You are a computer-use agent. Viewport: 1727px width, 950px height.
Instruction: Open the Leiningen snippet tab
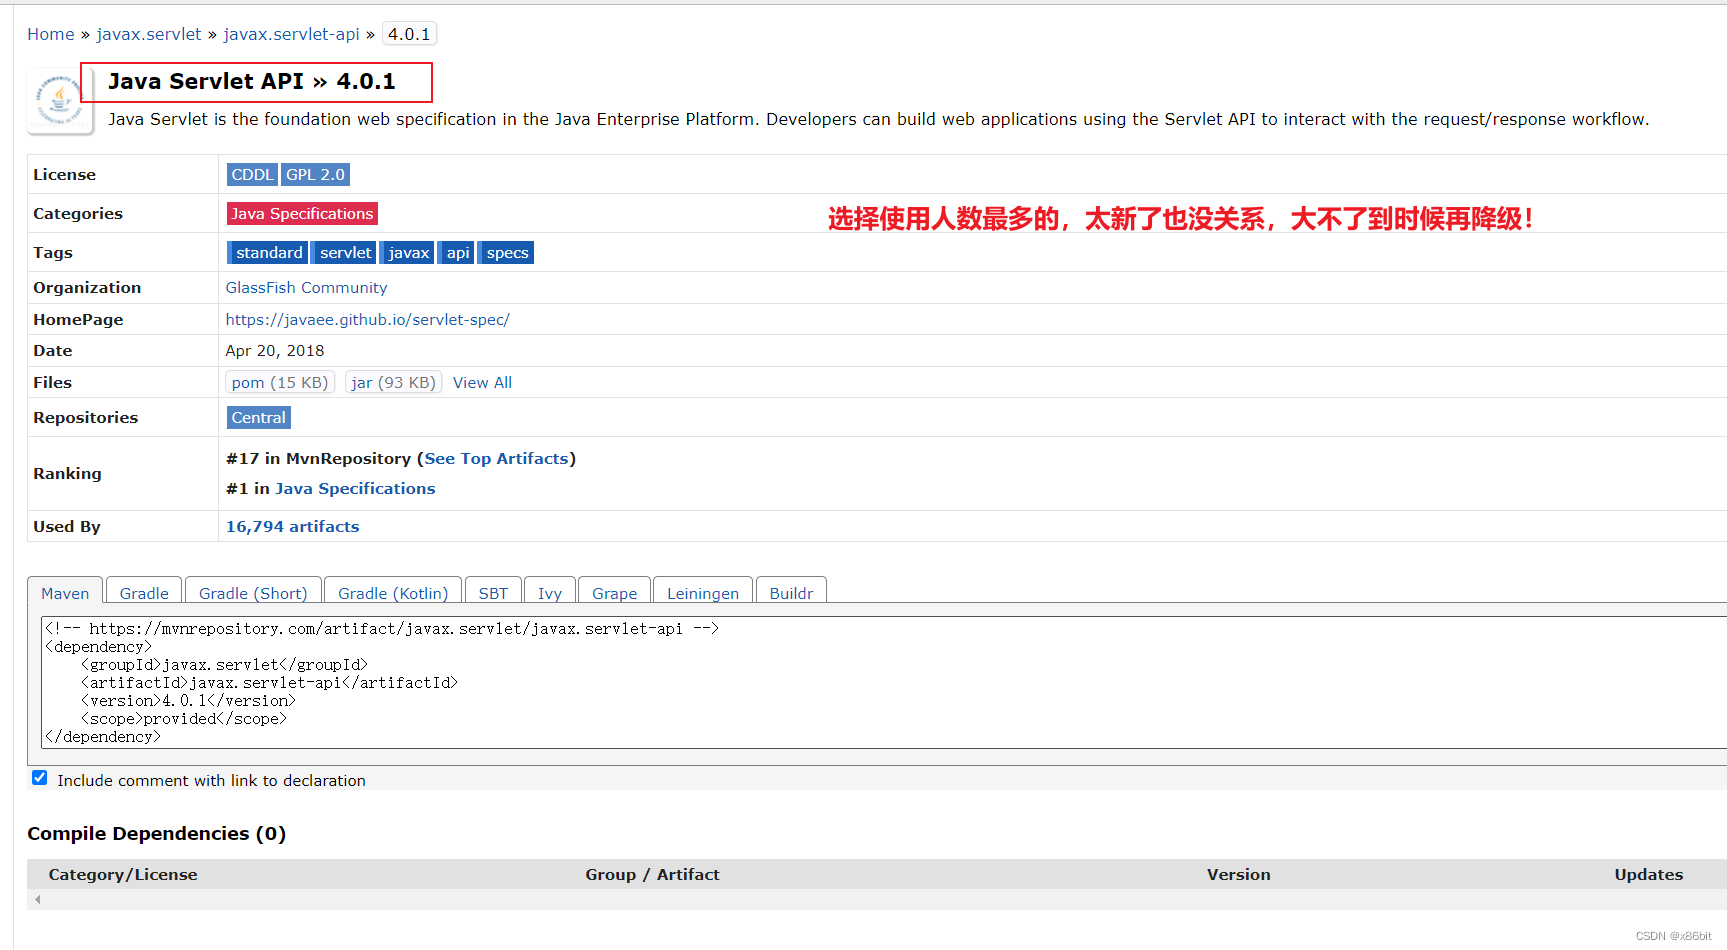(x=702, y=592)
